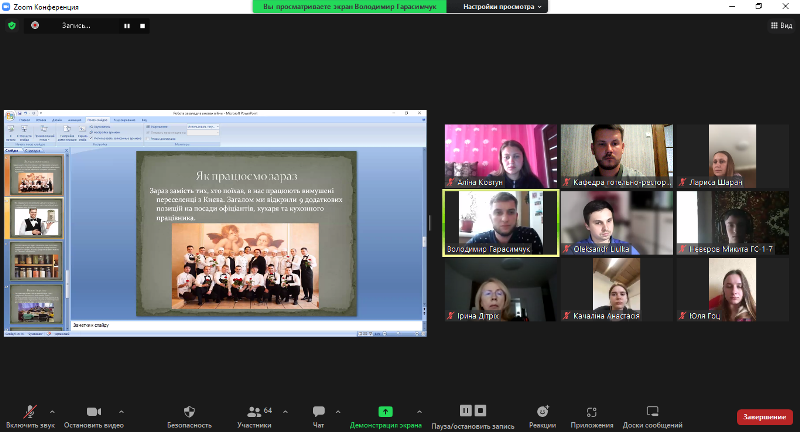The width and height of the screenshot is (800, 432).
Task: Expand the arrow beside Чат
Action: point(338,412)
